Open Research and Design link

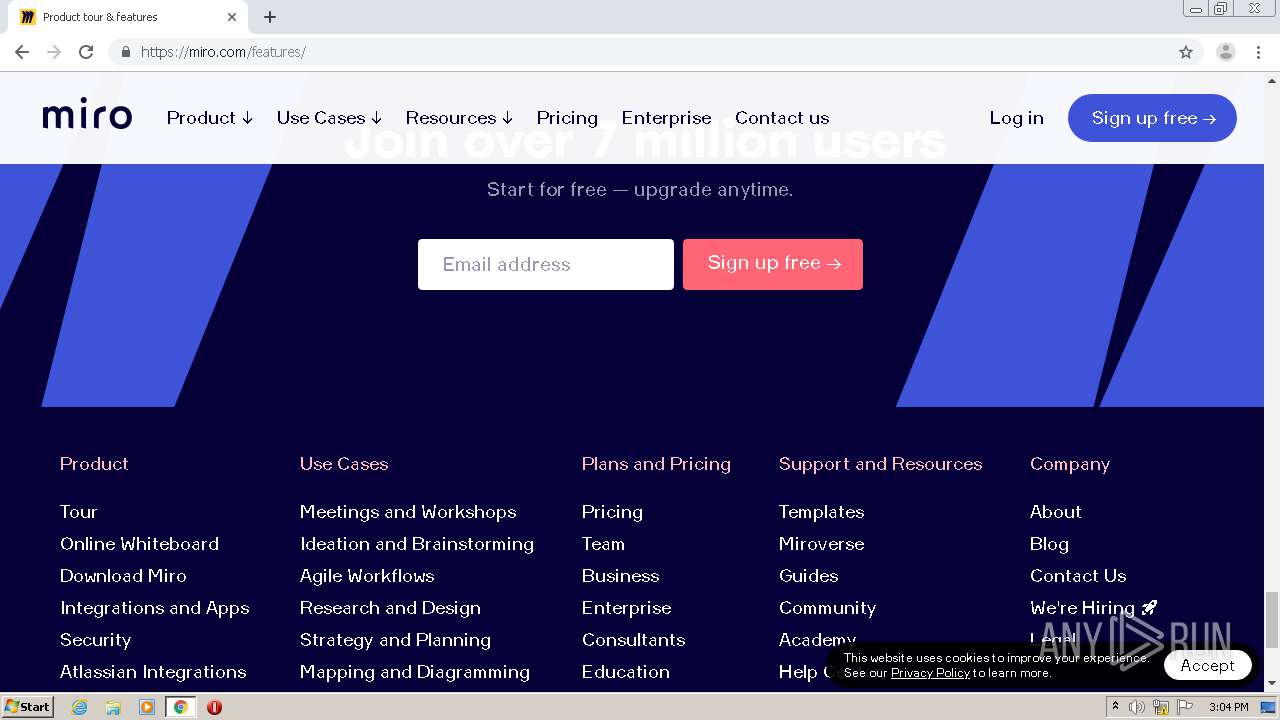click(390, 608)
